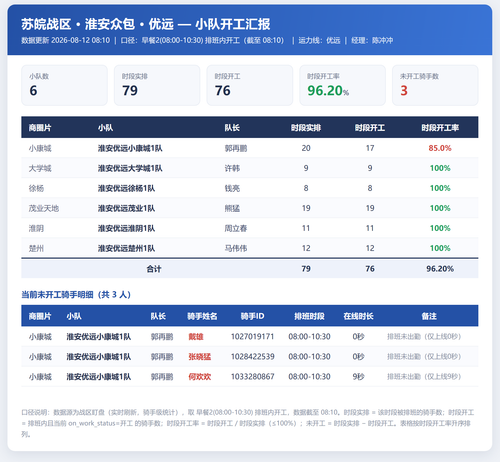Click the red 85.0% rate value
Screen dimensions: 500x462
[x=440, y=148]
